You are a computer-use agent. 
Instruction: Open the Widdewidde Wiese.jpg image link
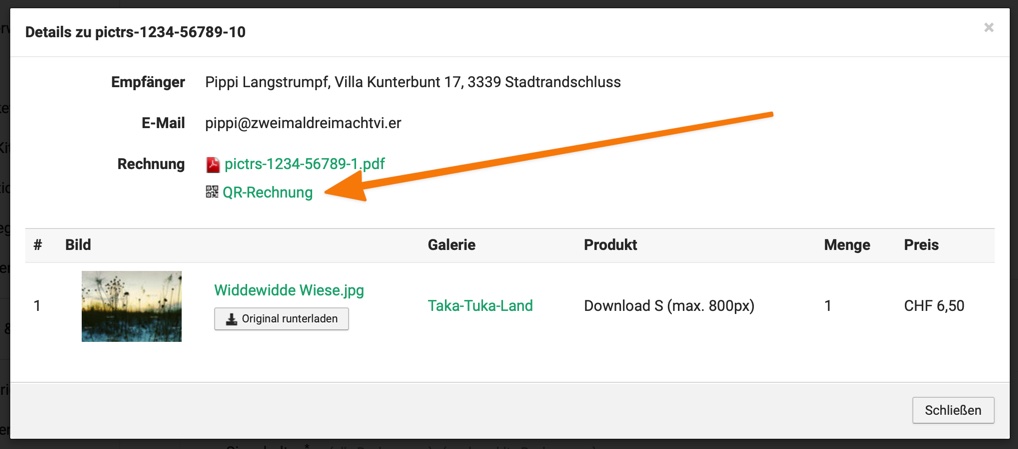[289, 290]
